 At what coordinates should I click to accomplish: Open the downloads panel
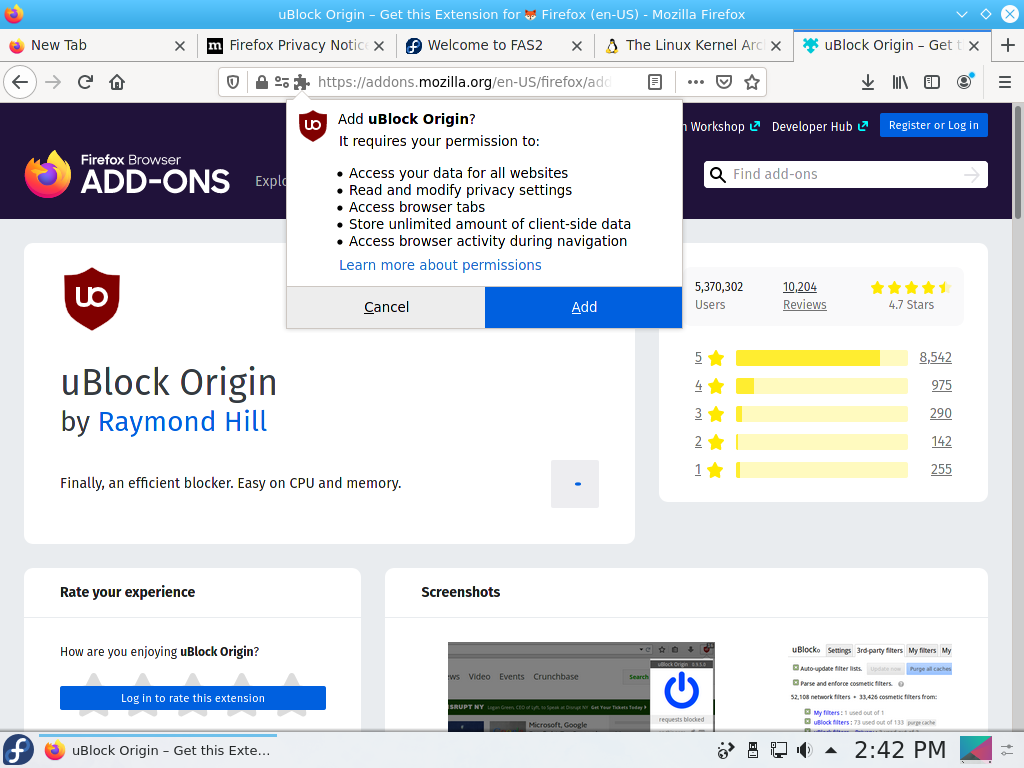(868, 82)
